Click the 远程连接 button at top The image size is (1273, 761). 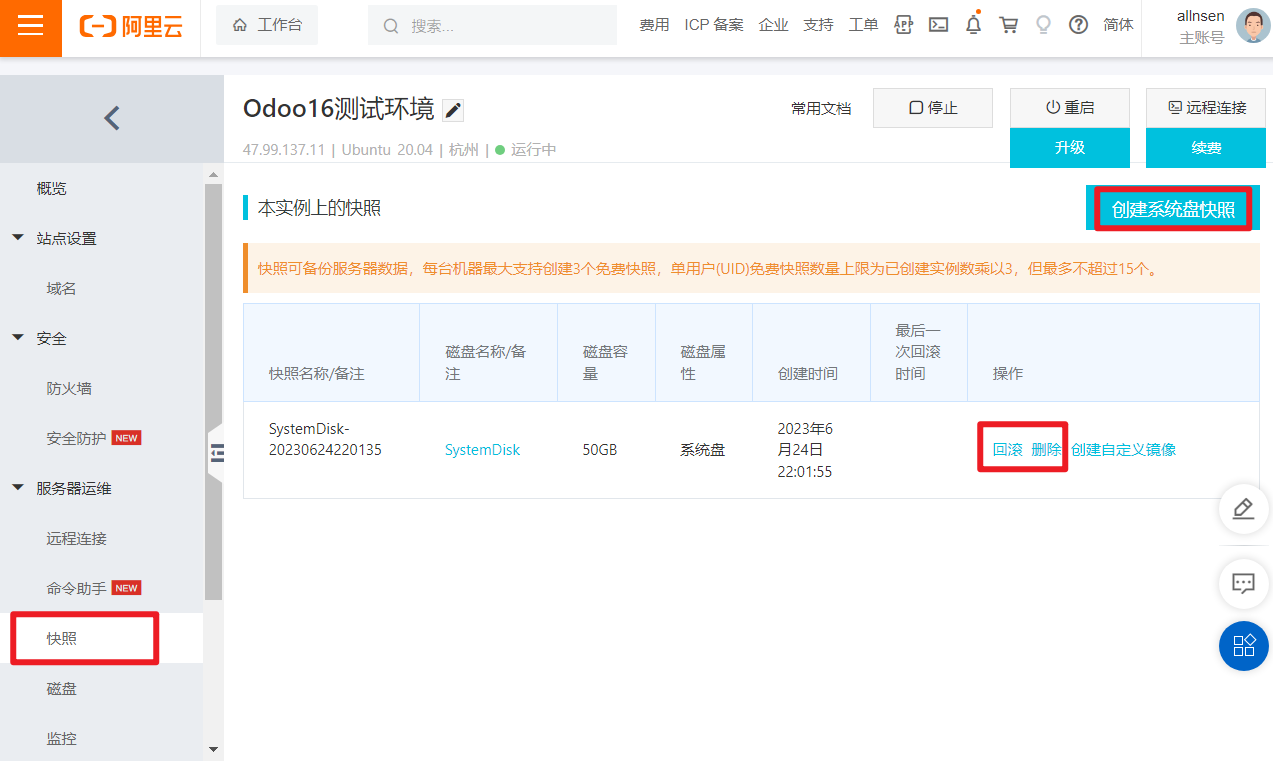1206,108
